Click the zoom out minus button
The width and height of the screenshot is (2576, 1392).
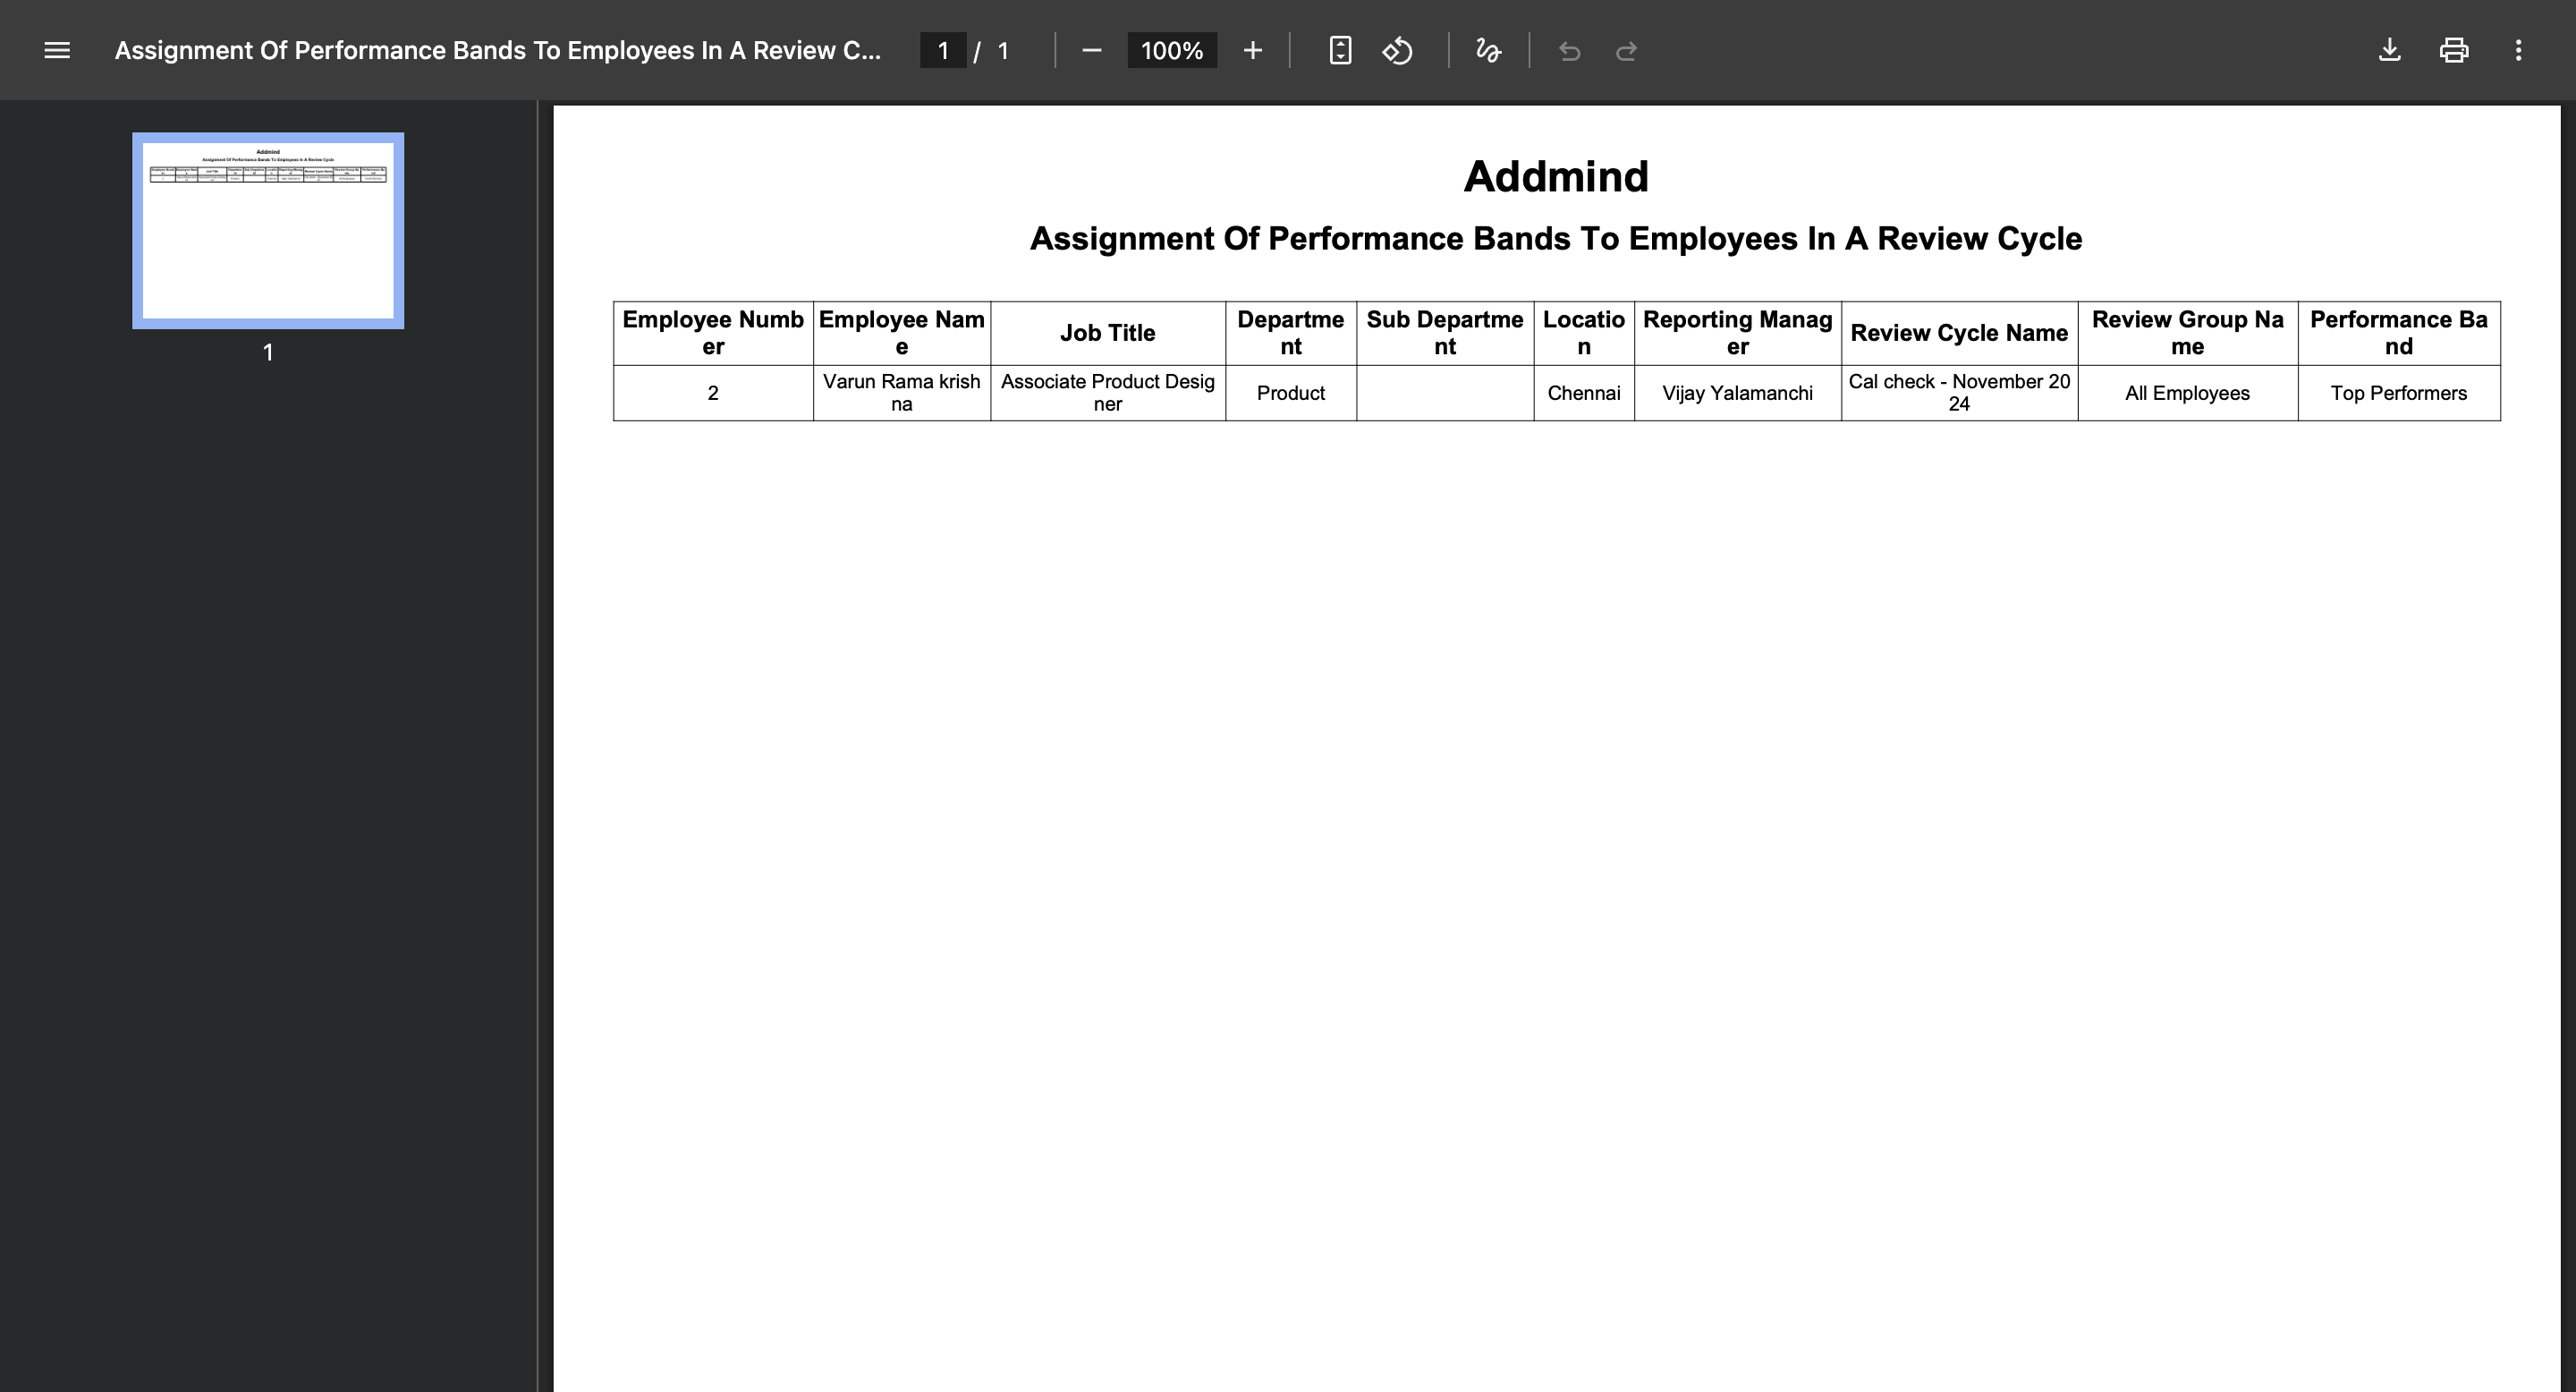[x=1091, y=50]
